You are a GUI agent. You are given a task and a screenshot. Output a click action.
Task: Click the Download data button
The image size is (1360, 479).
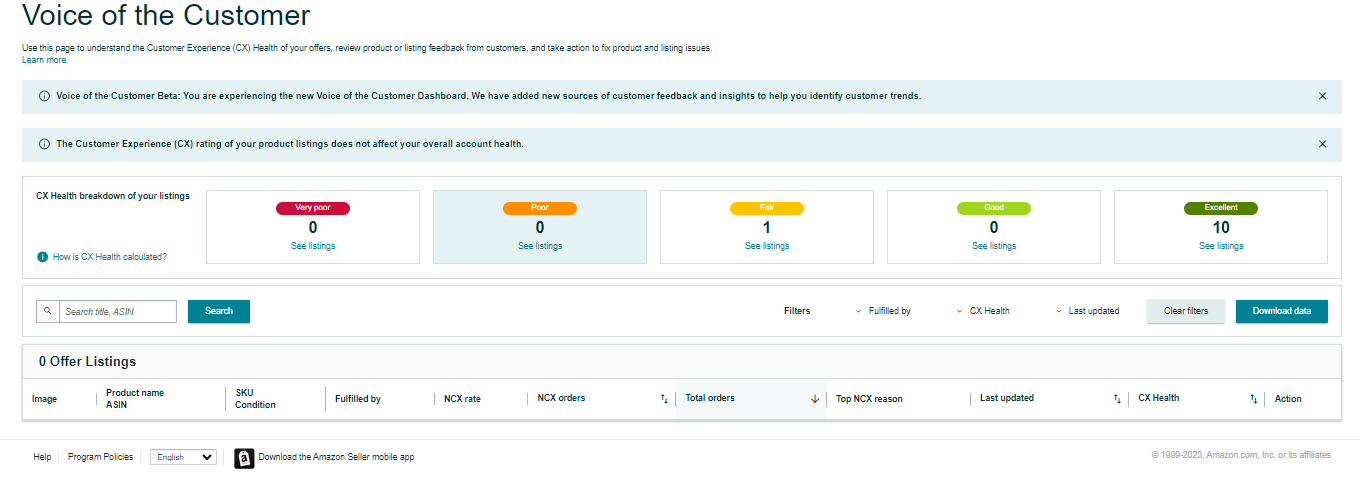pos(1282,311)
